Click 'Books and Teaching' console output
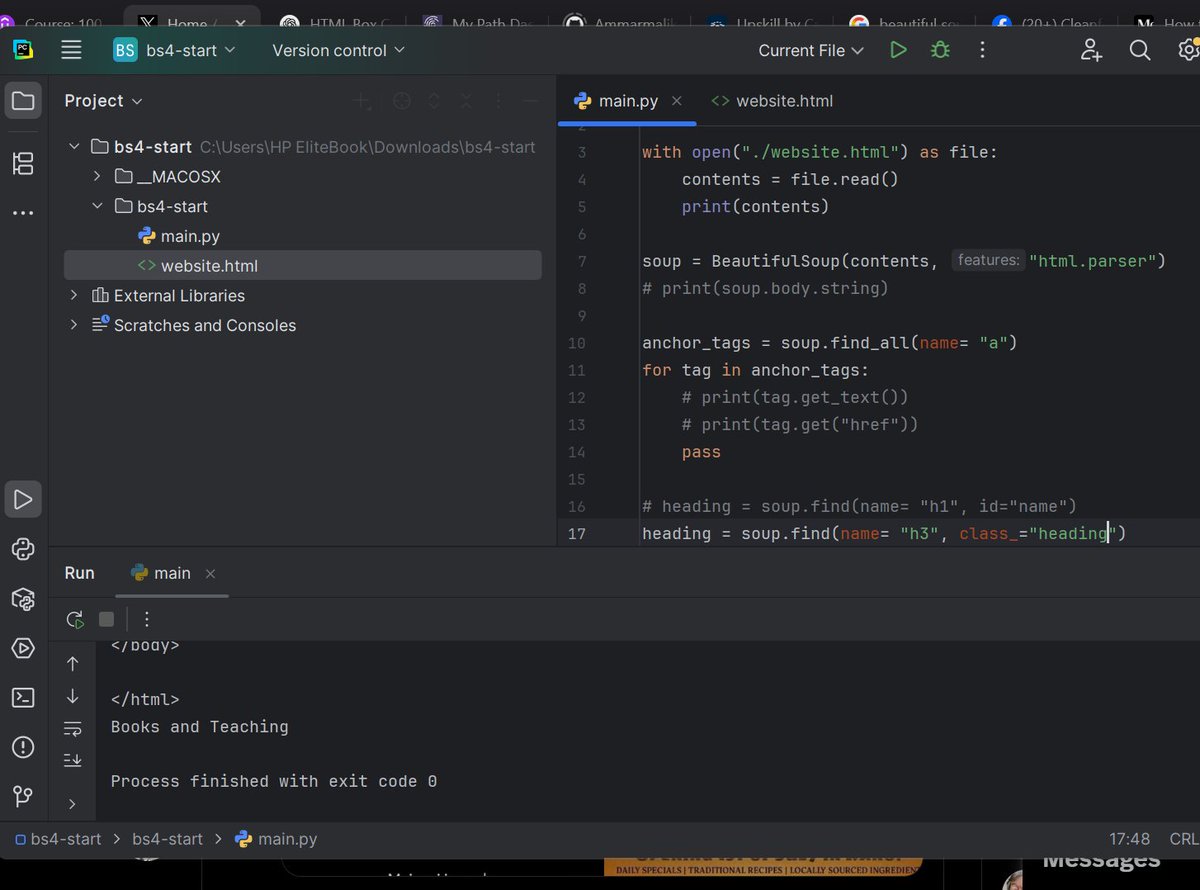 pos(200,727)
